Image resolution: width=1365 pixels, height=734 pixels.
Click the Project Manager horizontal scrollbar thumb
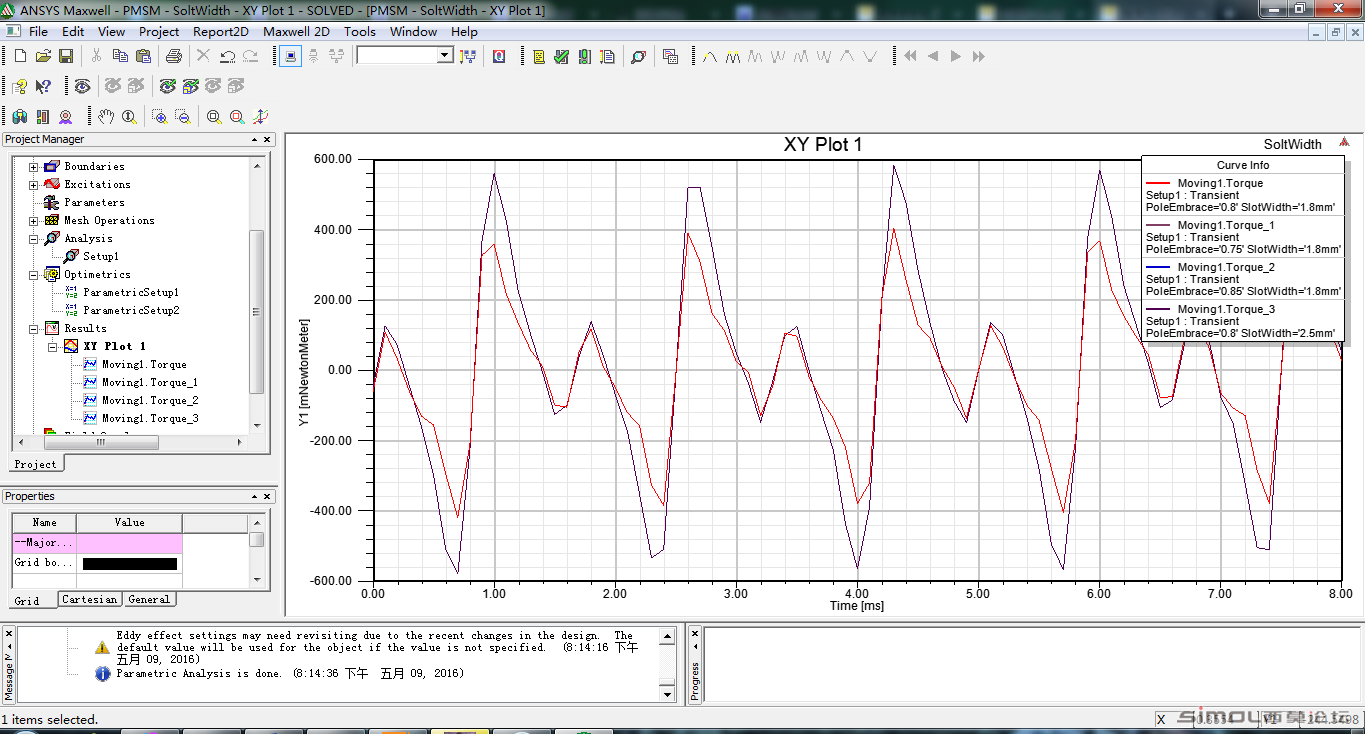point(100,441)
